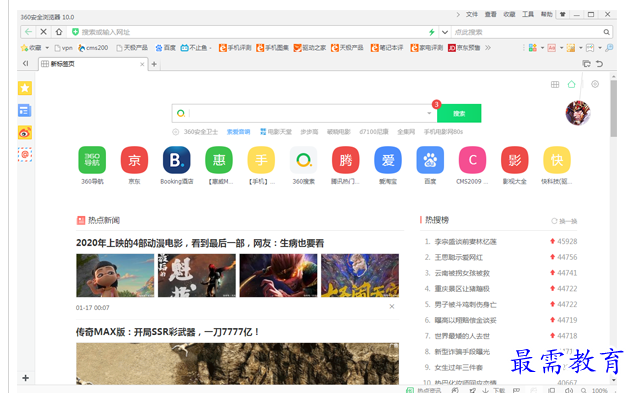Image resolution: width=632 pixels, height=393 pixels.
Task: Open new tab page settings gear
Action: pos(595,84)
